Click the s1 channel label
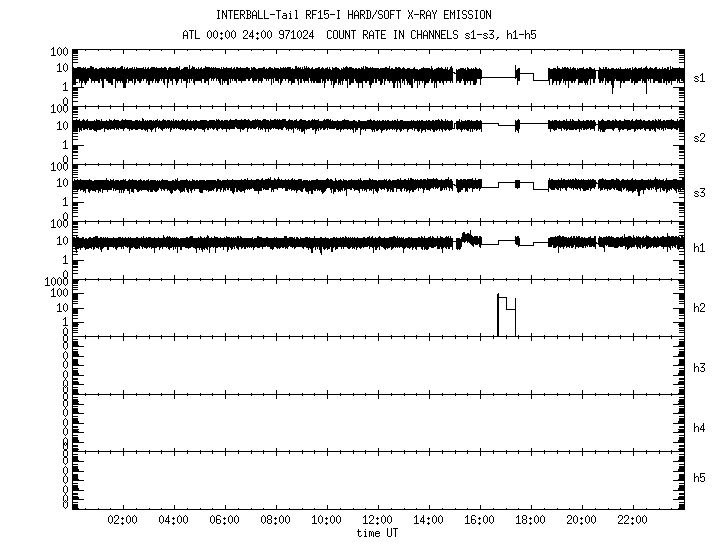720x550 pixels. click(x=700, y=78)
